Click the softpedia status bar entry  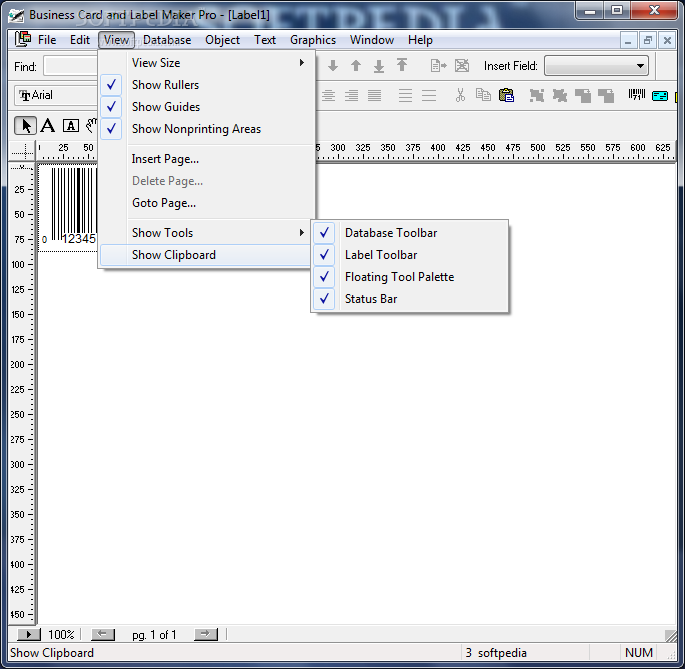(502, 653)
